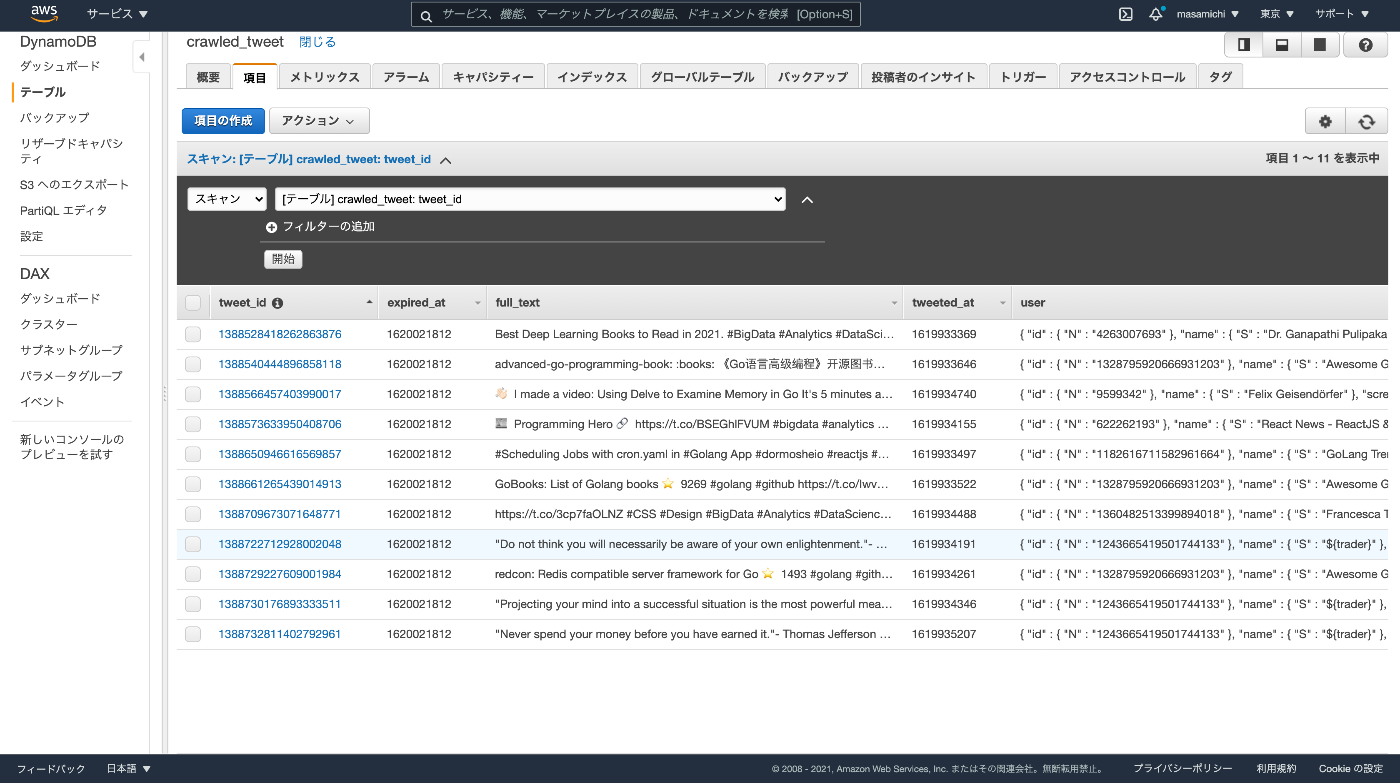Switch to the アラーム tab
The height and width of the screenshot is (783, 1400).
406,77
